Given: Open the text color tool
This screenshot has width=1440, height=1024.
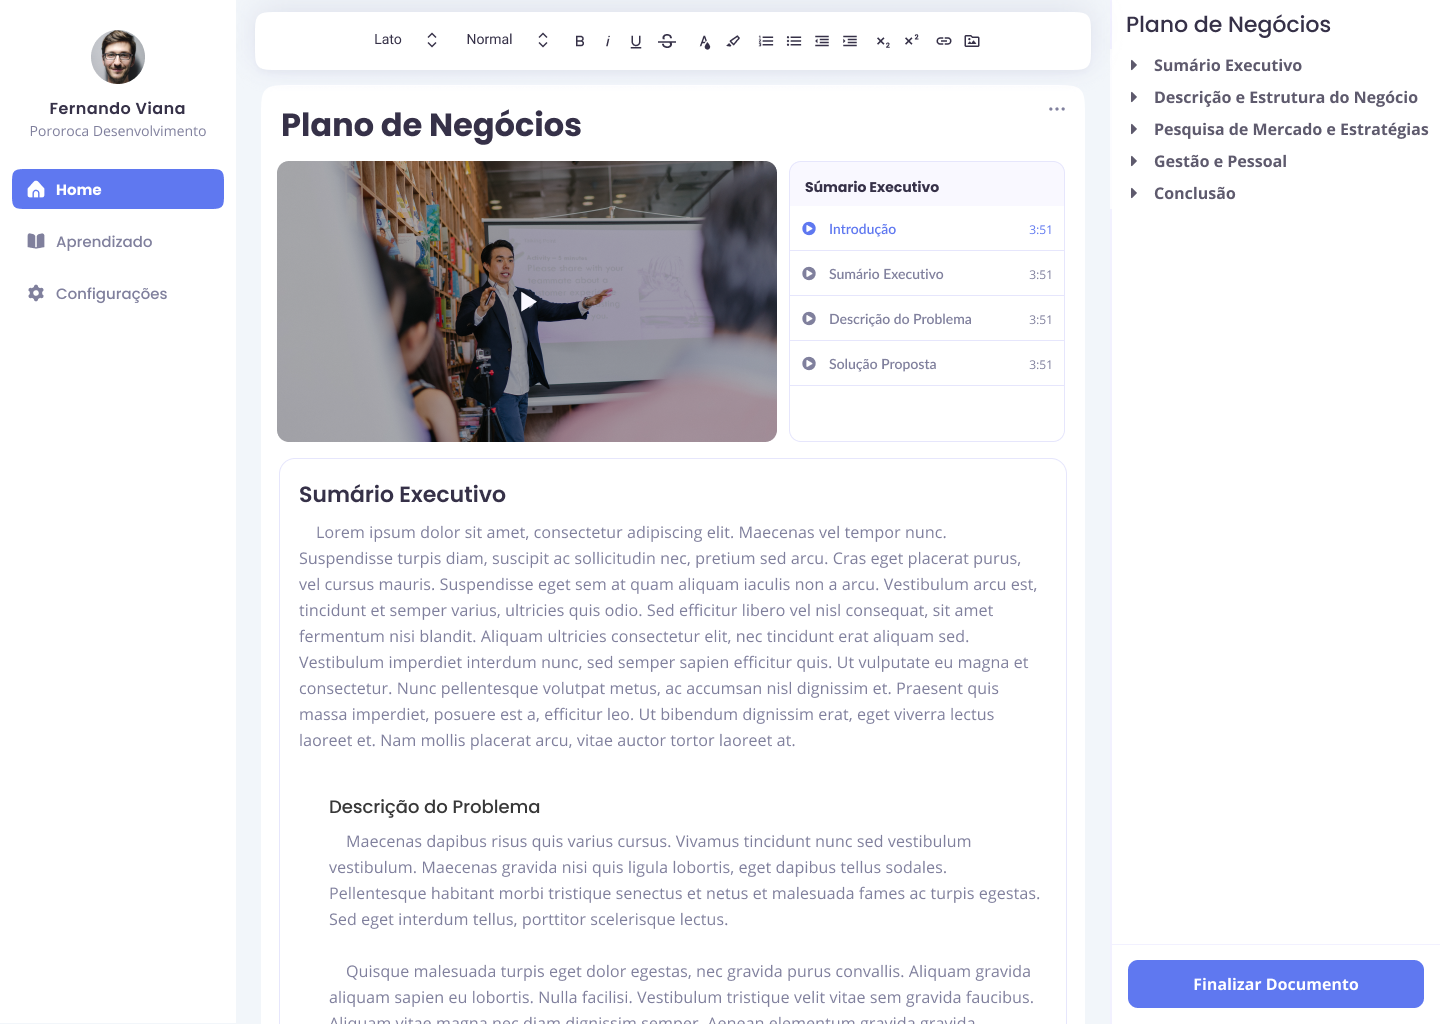Looking at the screenshot, I should [705, 41].
